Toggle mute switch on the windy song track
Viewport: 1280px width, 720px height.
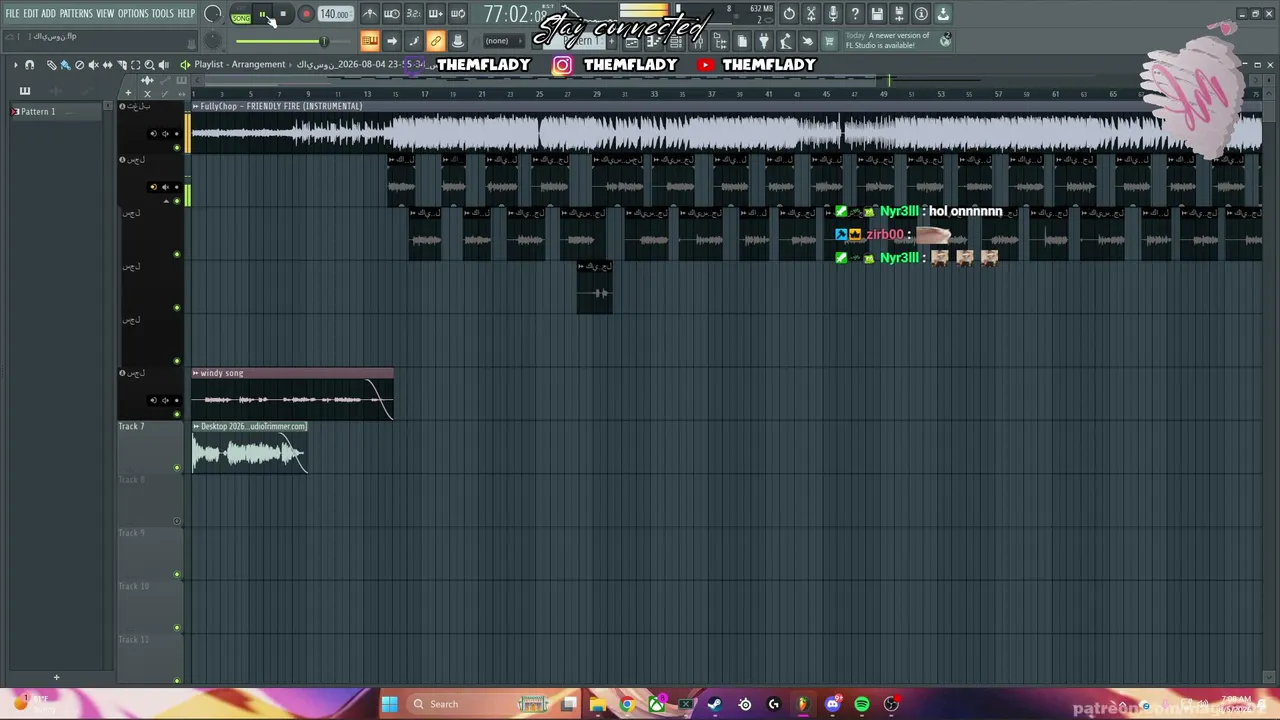(177, 414)
